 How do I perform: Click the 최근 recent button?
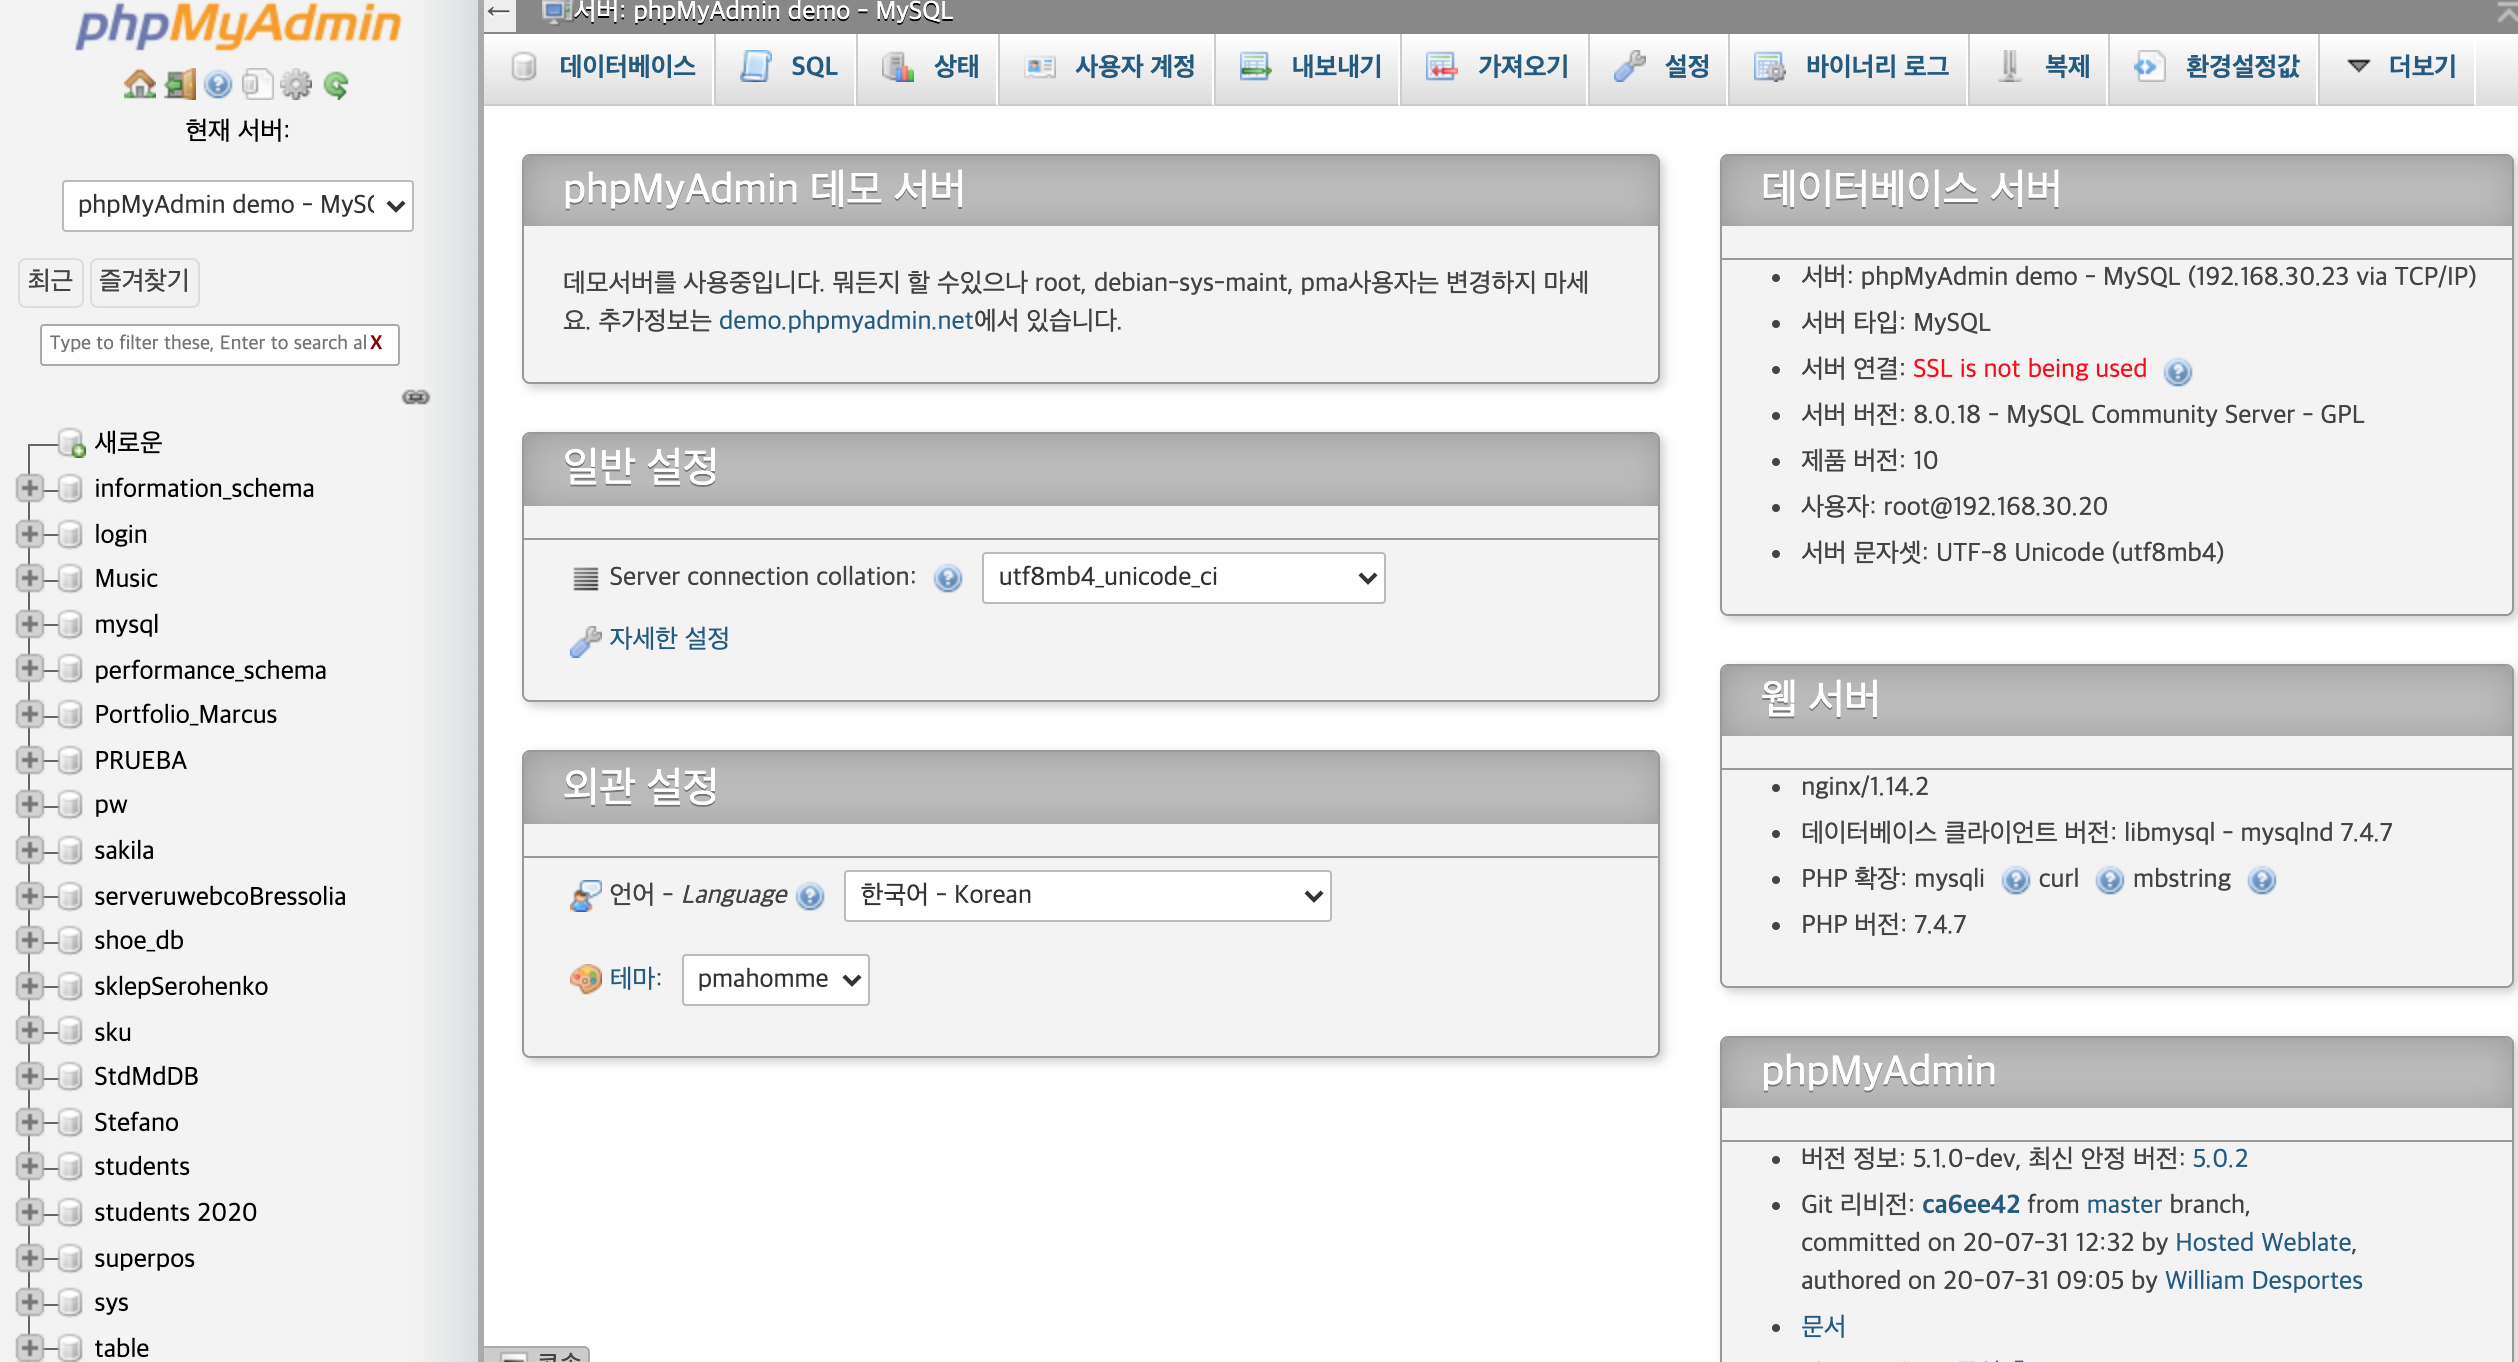coord(50,281)
